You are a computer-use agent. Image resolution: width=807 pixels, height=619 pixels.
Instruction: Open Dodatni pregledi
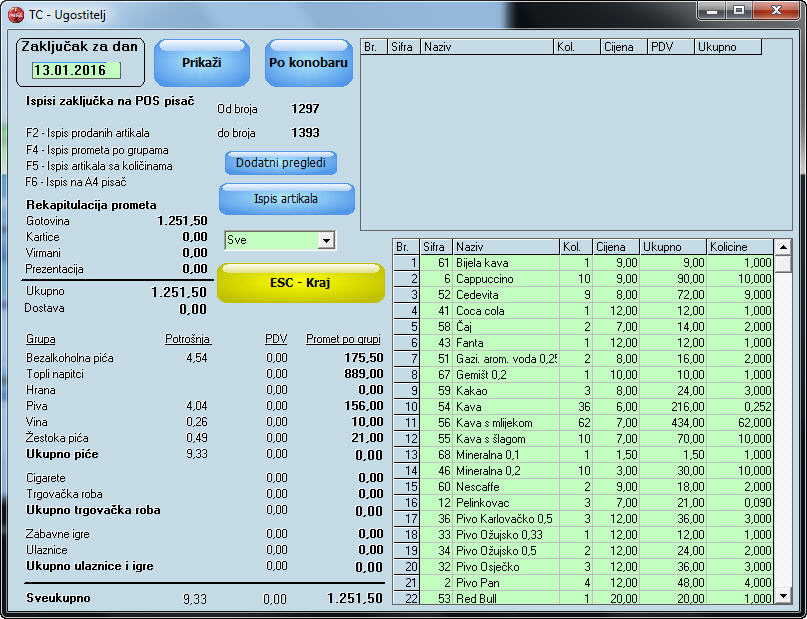[280, 163]
